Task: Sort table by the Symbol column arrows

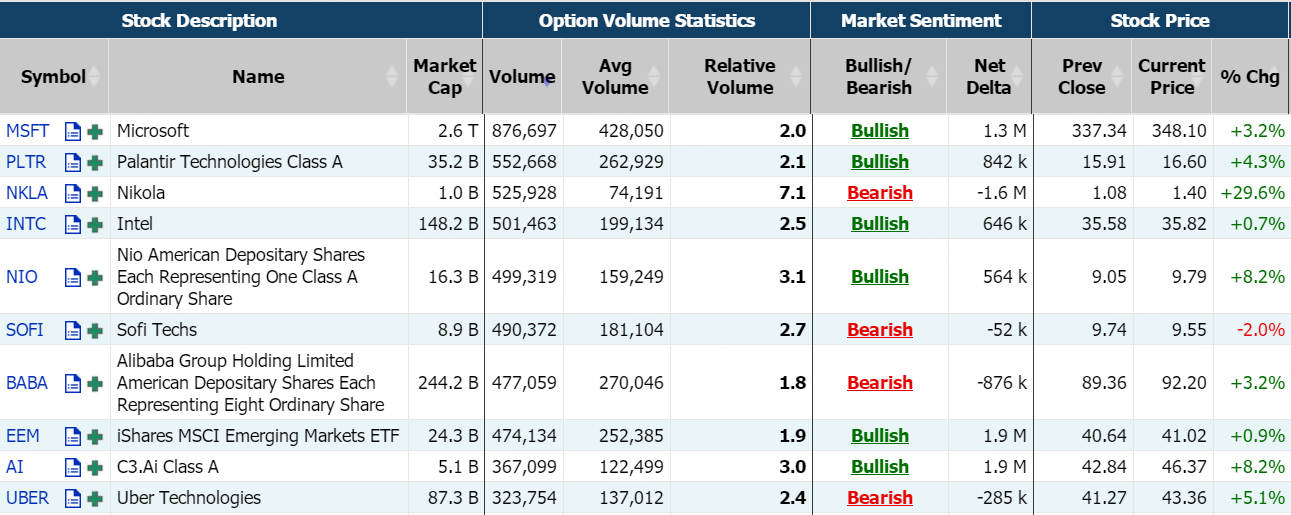Action: 95,77
